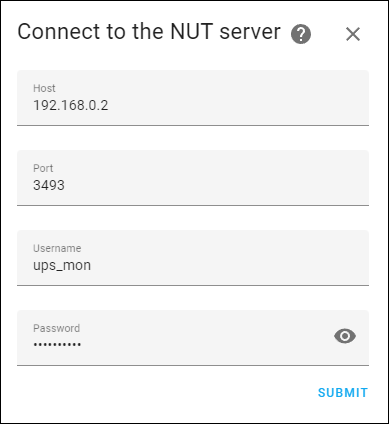This screenshot has width=389, height=424.
Task: Focus the Host input field
Action: coord(193,98)
